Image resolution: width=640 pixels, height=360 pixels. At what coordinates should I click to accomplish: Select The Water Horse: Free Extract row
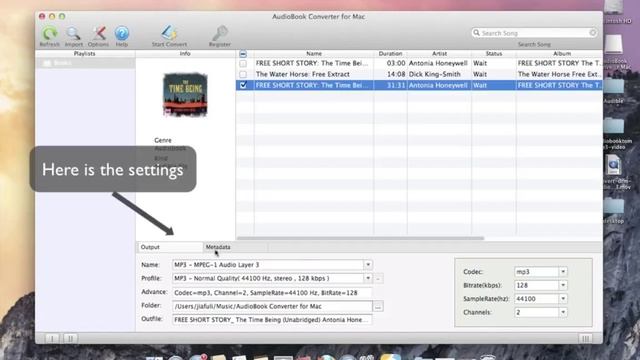(x=419, y=74)
